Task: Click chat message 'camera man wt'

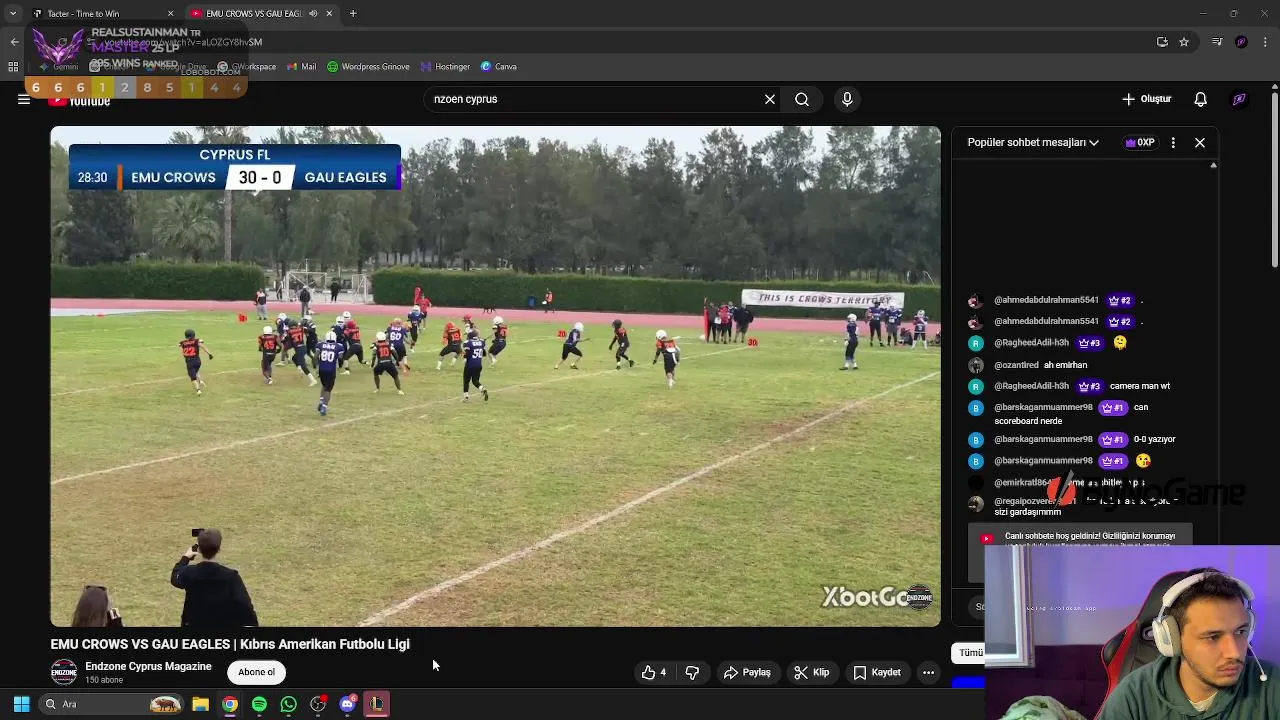Action: 1139,386
